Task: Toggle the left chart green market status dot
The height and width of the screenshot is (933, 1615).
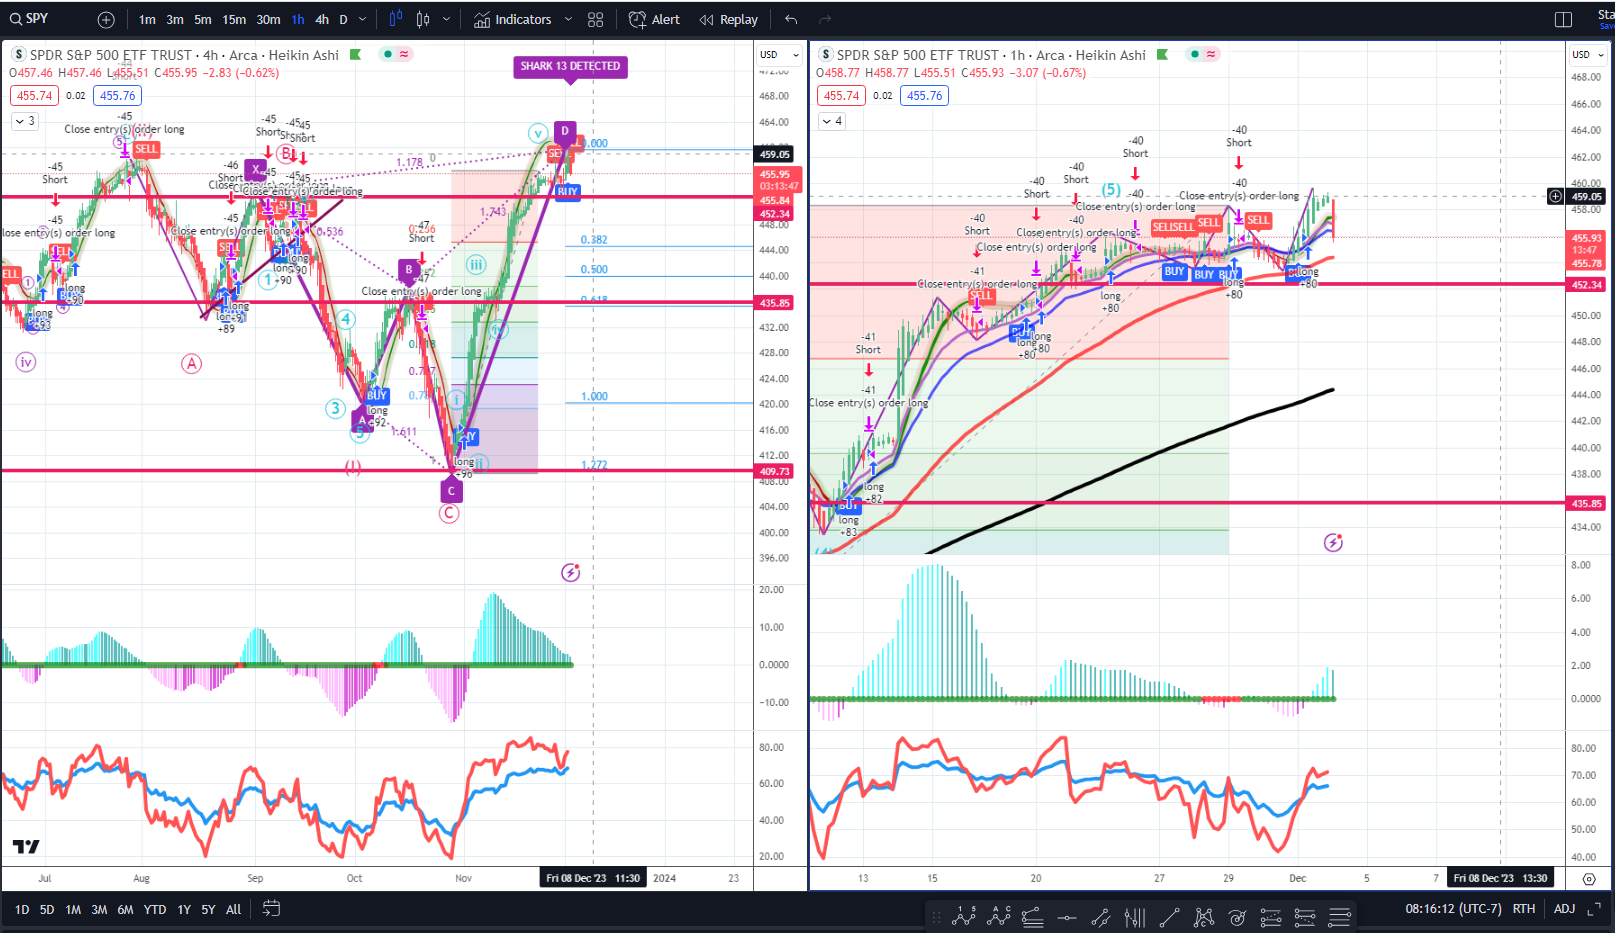Action: (x=388, y=54)
